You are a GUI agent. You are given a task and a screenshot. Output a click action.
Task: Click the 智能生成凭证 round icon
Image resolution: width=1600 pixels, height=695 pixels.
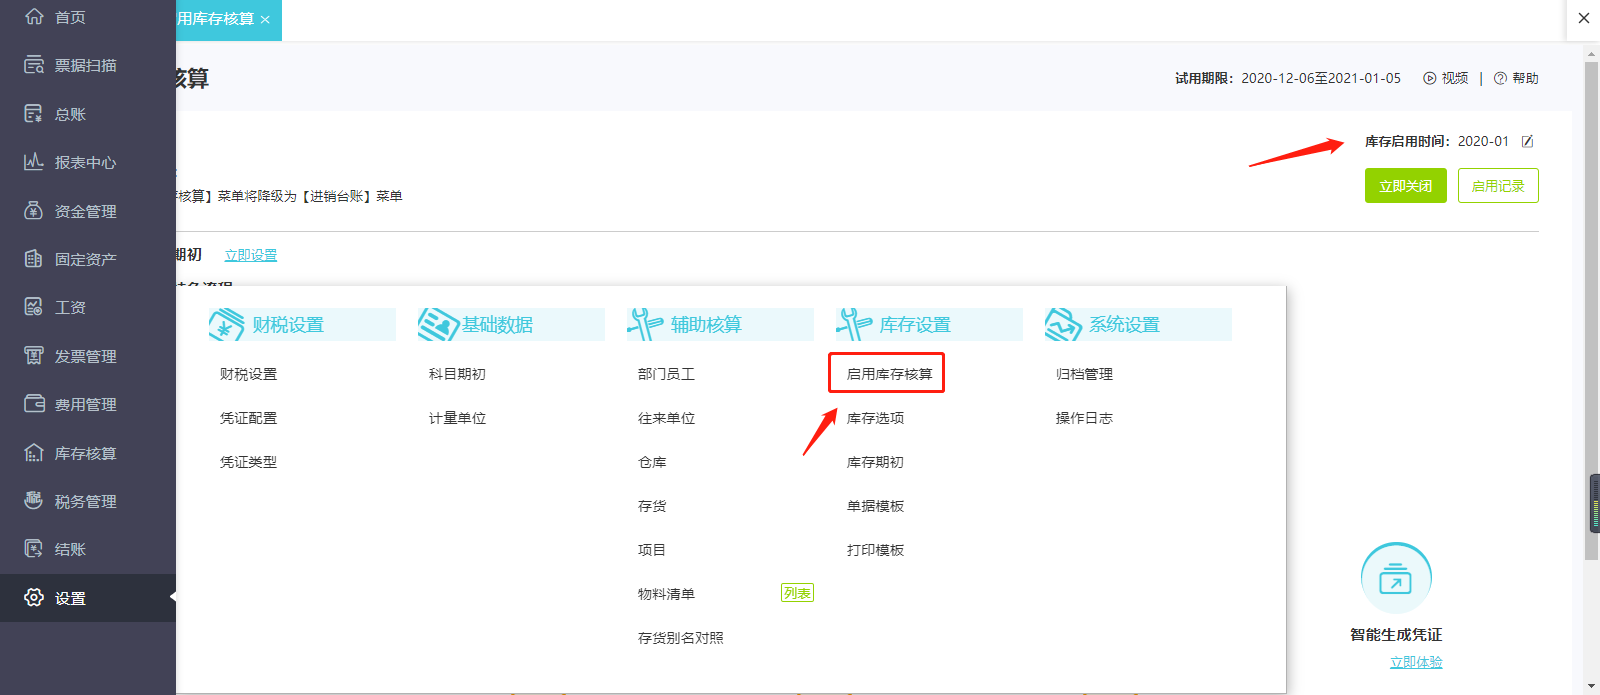1395,578
